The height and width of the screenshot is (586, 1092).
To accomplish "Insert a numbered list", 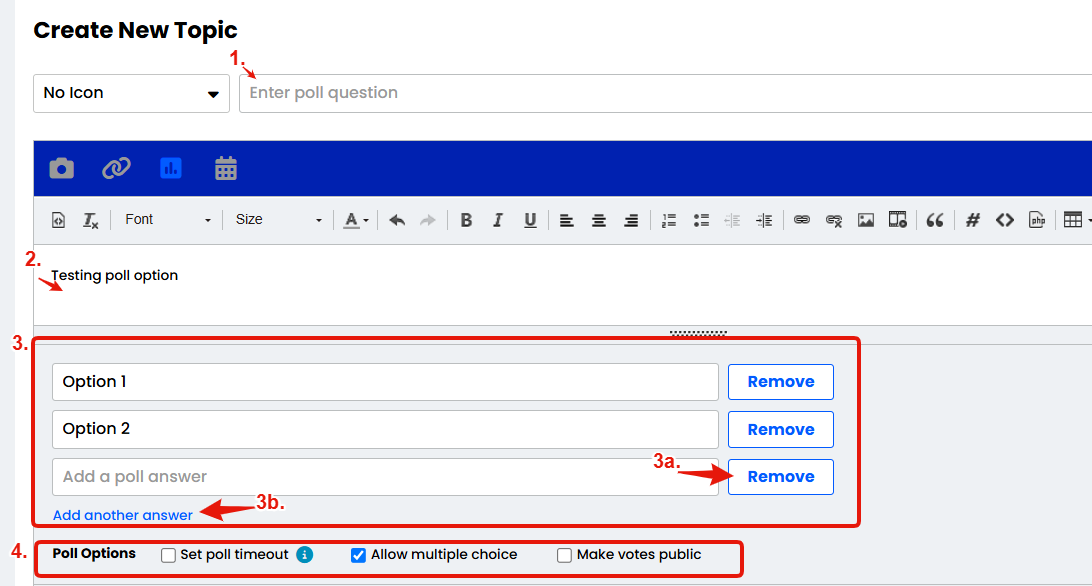I will point(669,220).
